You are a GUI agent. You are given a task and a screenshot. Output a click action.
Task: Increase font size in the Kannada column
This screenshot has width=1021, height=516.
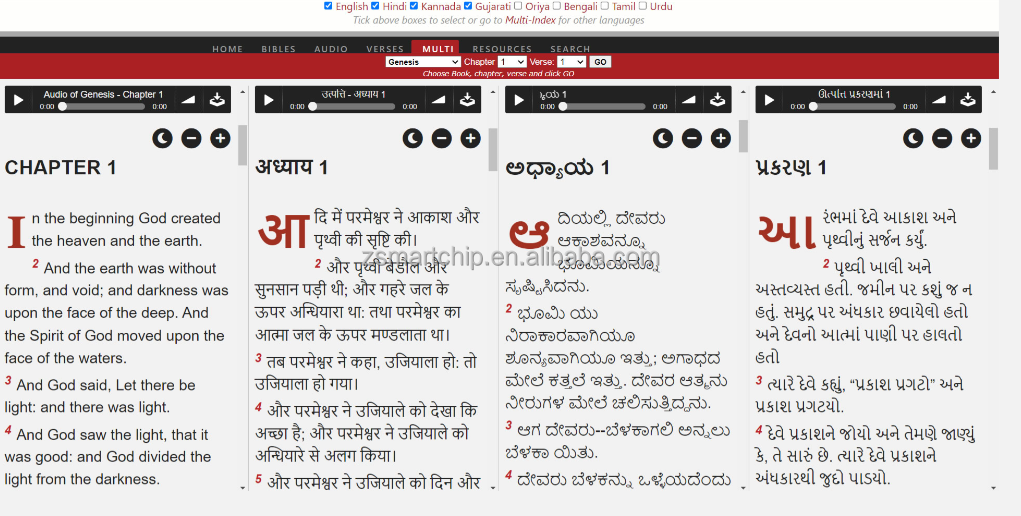click(720, 138)
